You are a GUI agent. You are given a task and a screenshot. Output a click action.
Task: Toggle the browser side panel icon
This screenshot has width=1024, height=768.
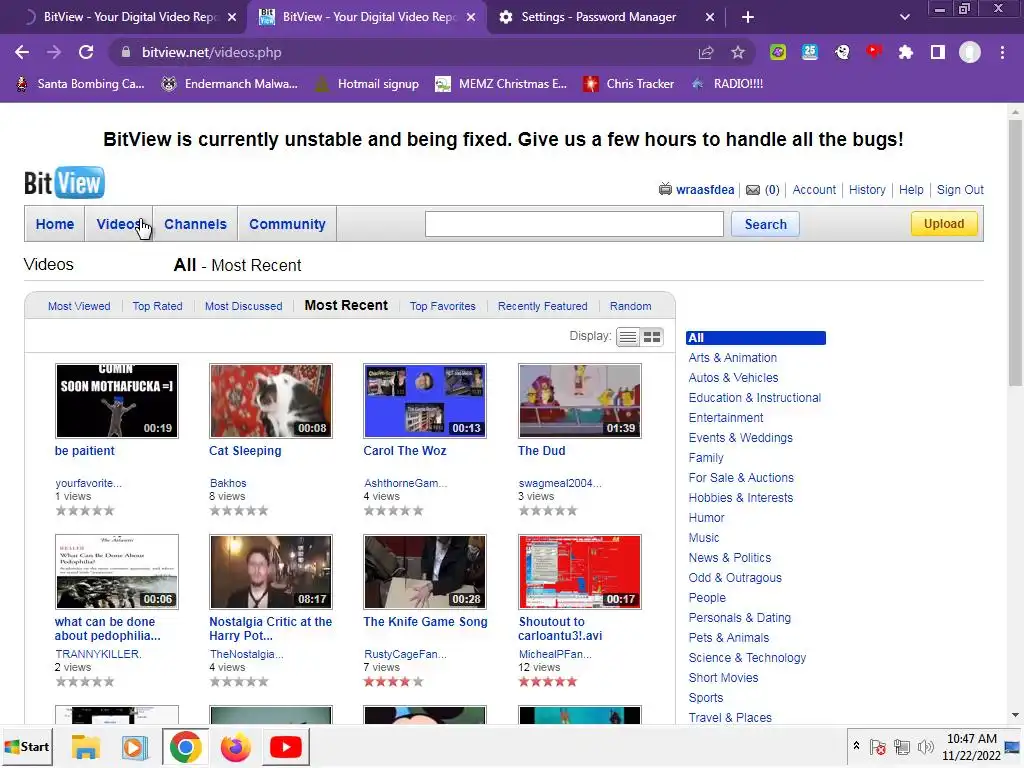coord(938,52)
